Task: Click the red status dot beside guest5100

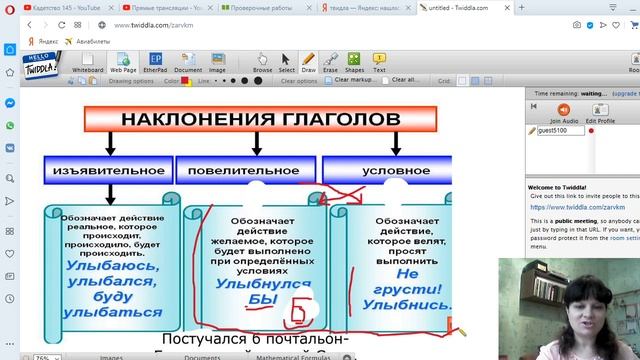Action: click(x=591, y=131)
